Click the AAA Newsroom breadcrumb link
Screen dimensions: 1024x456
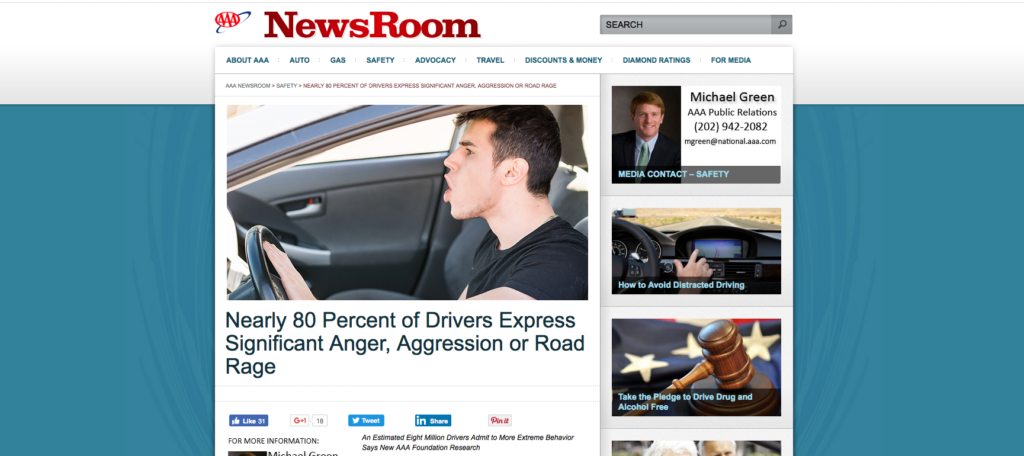248,86
